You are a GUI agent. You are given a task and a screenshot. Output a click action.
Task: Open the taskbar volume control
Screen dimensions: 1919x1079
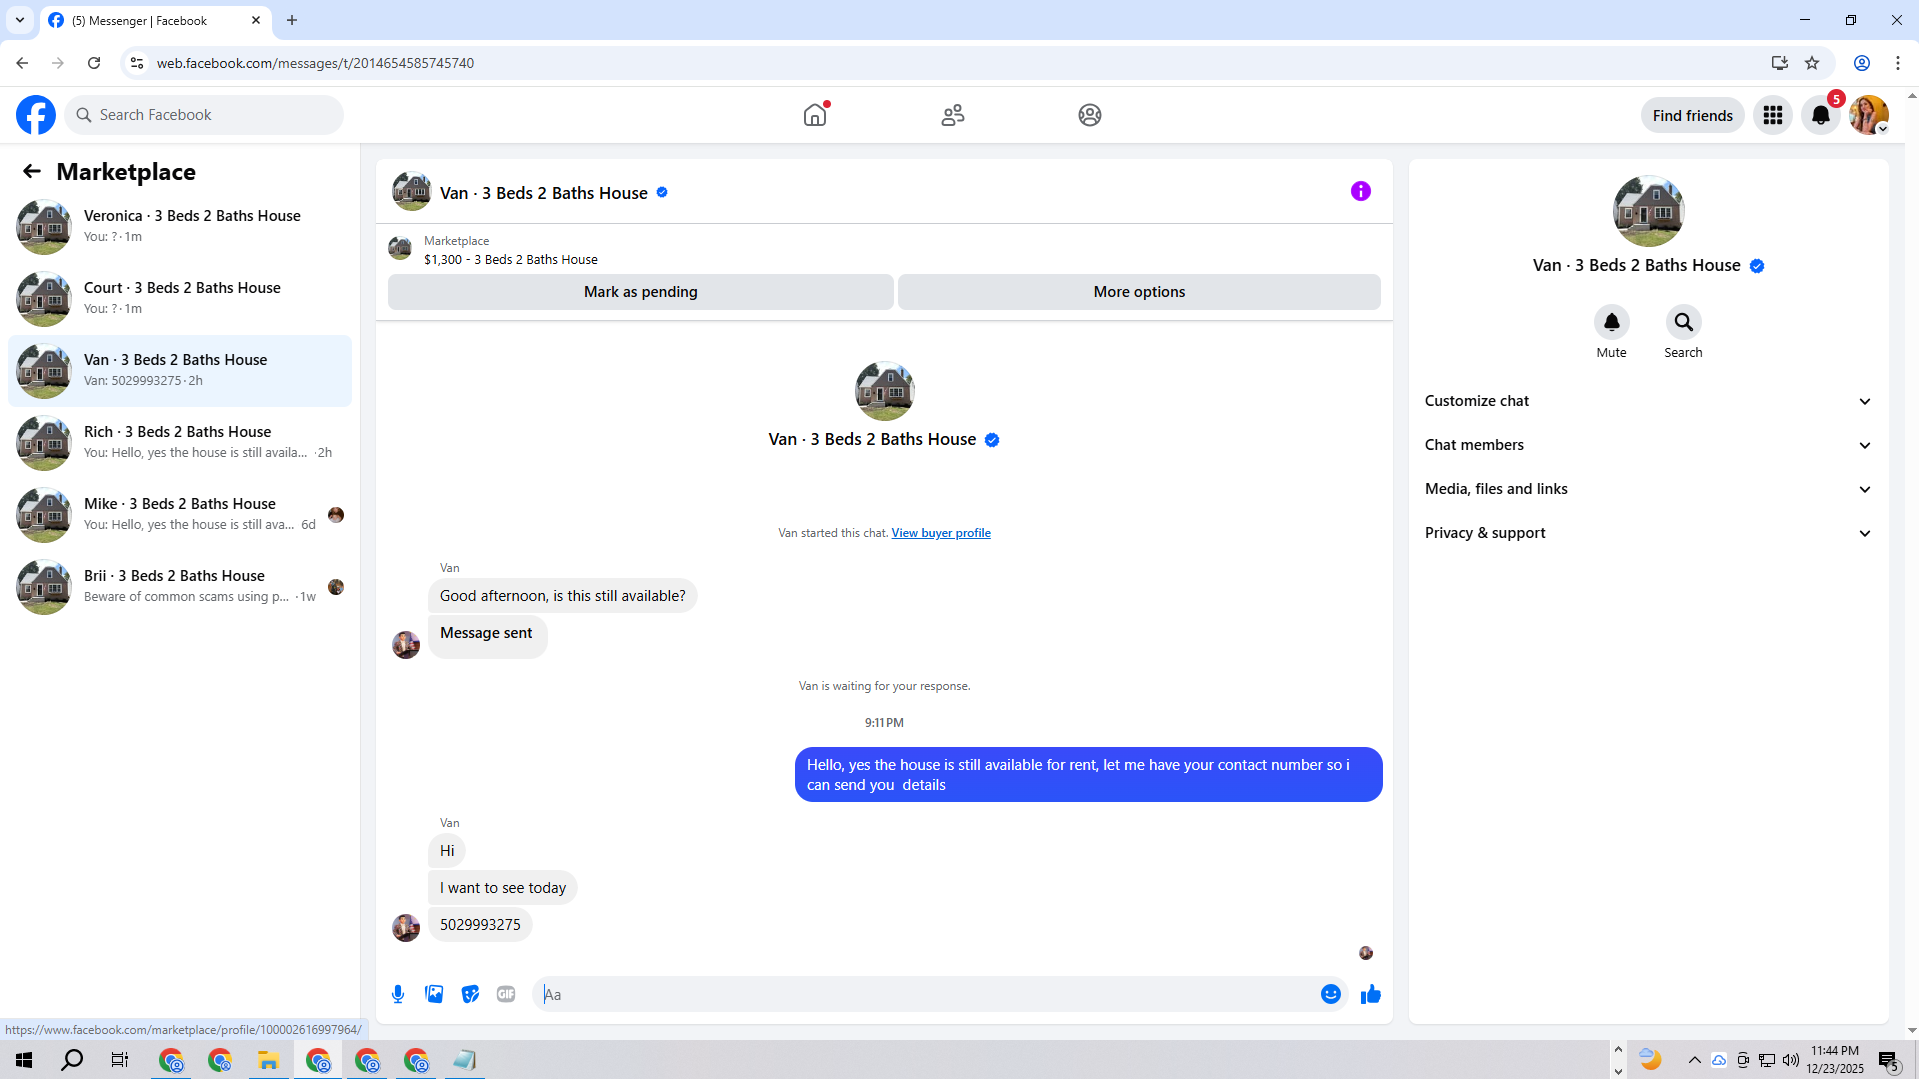point(1790,1060)
